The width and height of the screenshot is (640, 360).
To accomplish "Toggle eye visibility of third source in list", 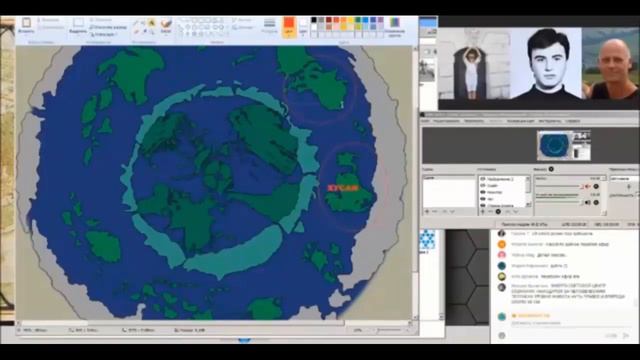I will (x=483, y=192).
